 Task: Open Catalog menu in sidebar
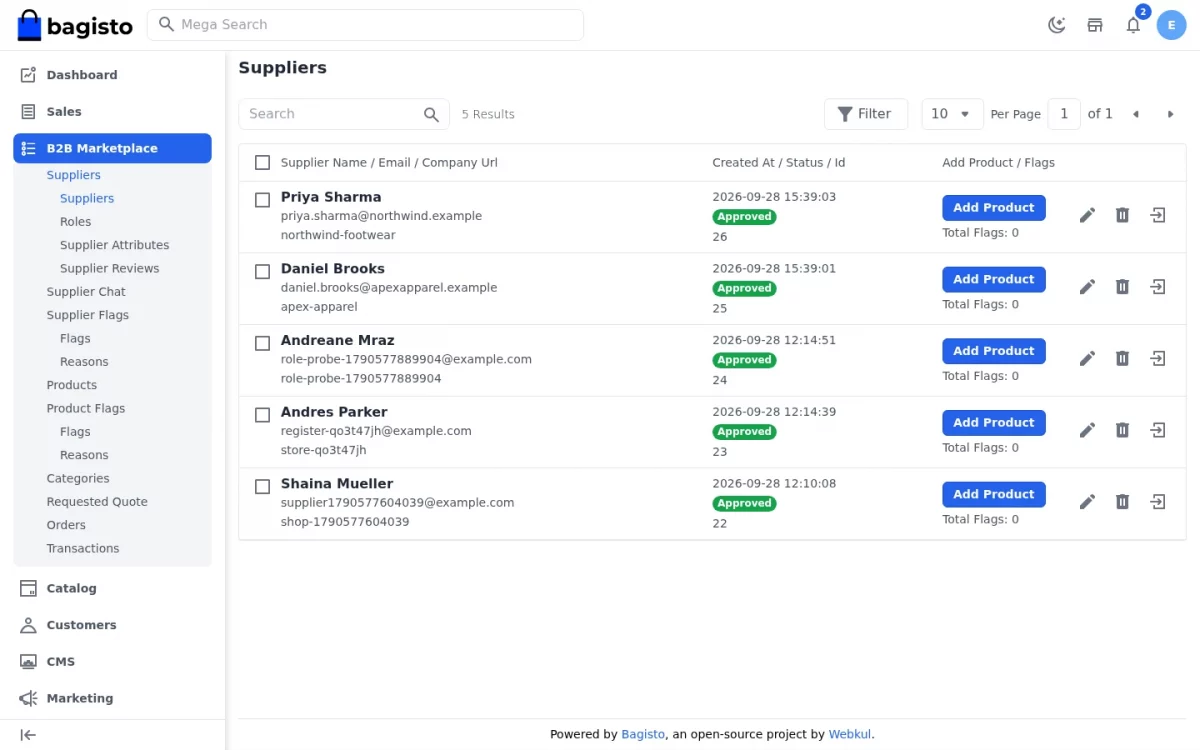[x=112, y=588]
